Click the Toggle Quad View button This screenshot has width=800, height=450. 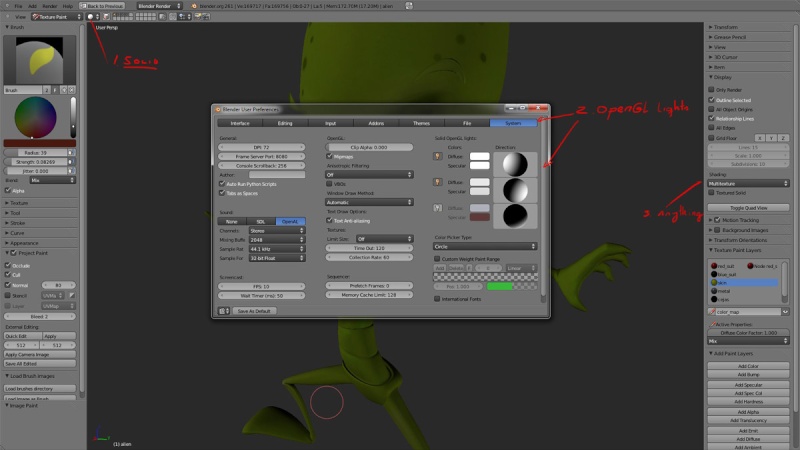pos(748,208)
